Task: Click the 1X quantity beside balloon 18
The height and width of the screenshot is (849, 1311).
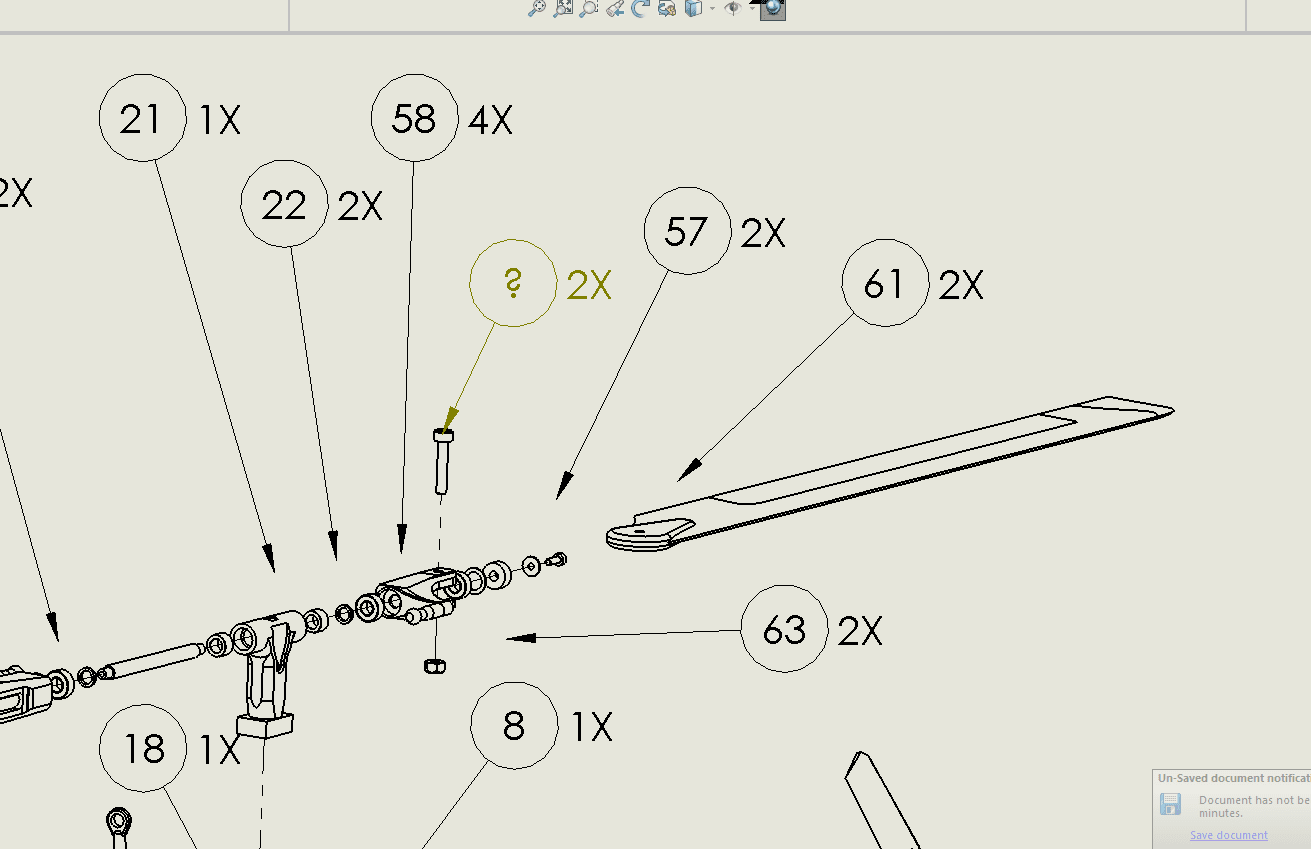Action: point(220,750)
